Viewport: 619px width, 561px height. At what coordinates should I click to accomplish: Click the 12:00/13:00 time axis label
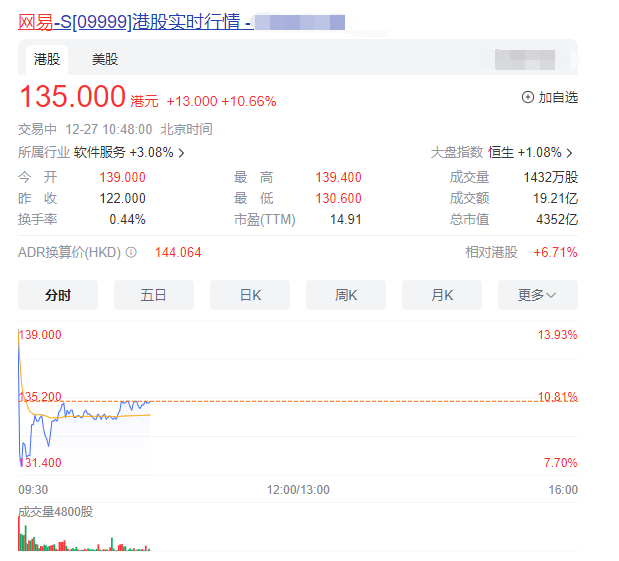(298, 490)
